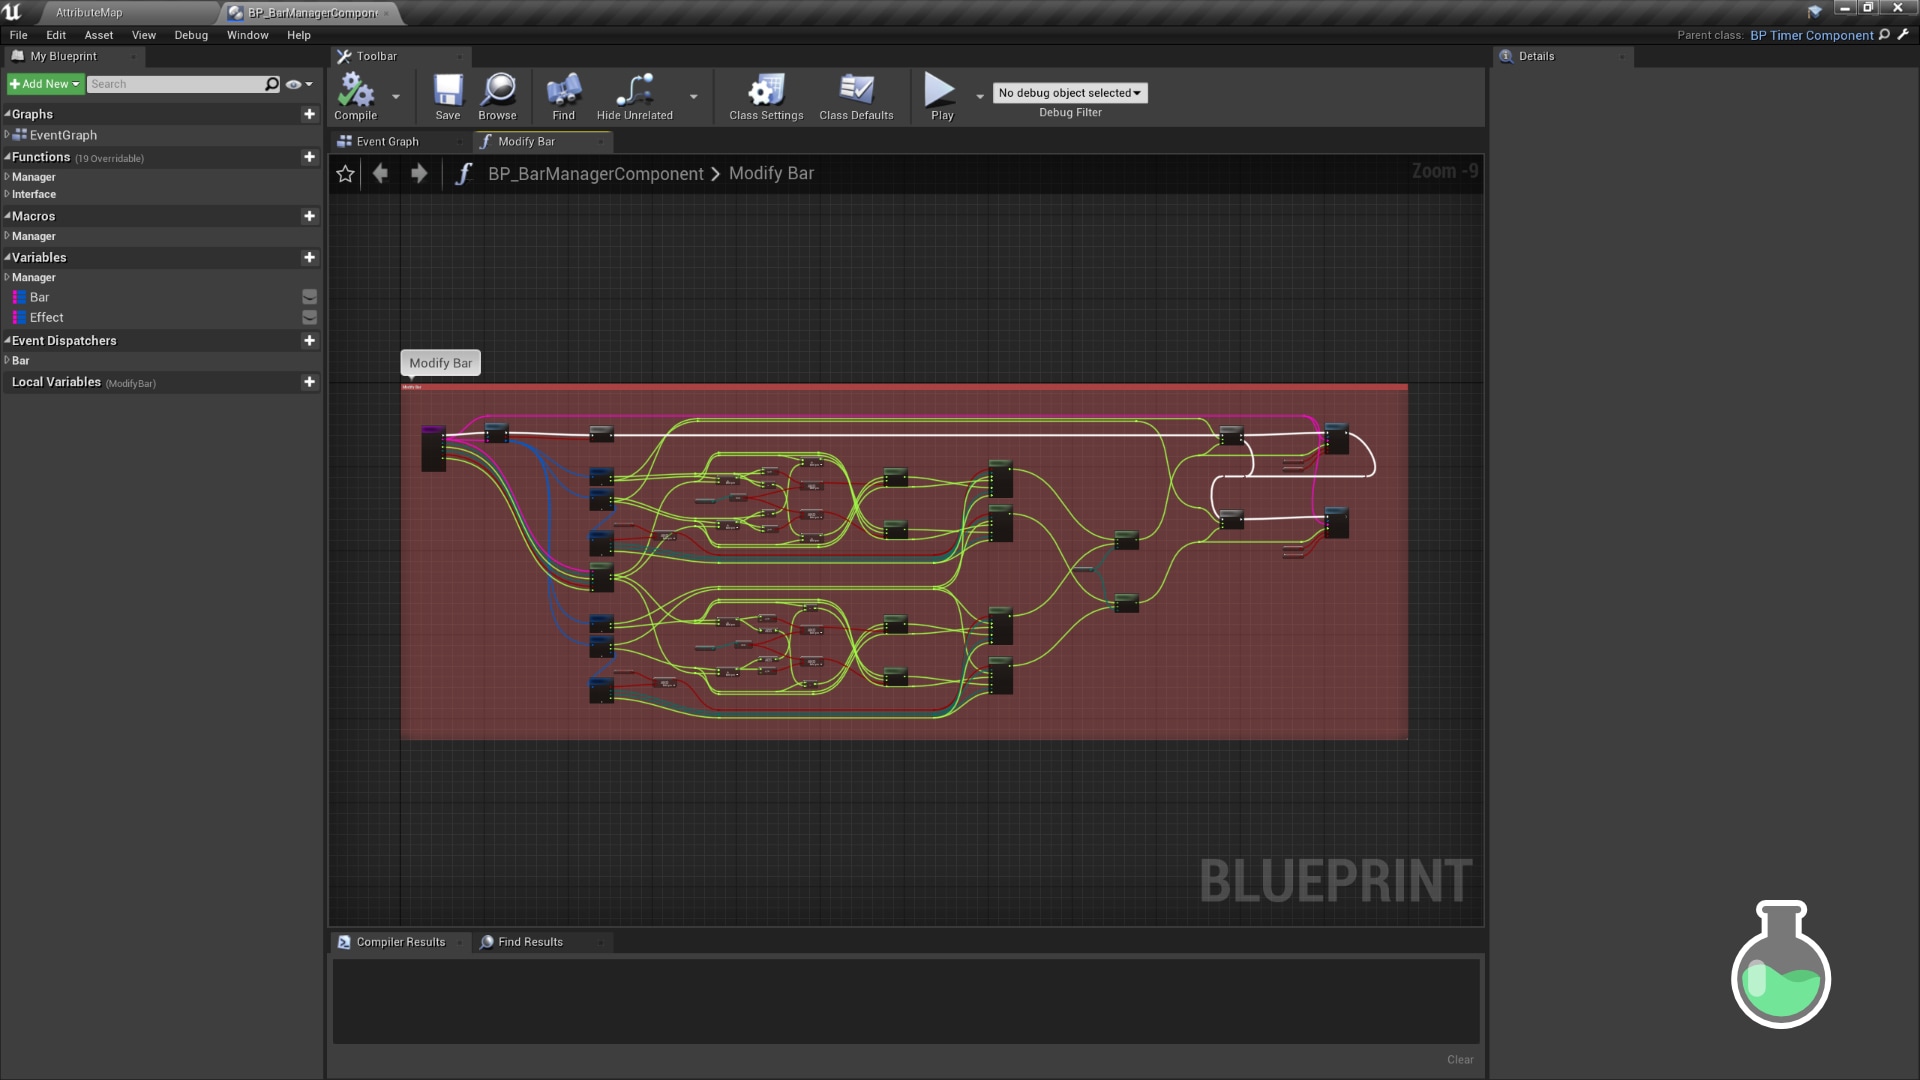Save the blueprint asset
Viewport: 1920px width, 1080px height.
pos(447,95)
